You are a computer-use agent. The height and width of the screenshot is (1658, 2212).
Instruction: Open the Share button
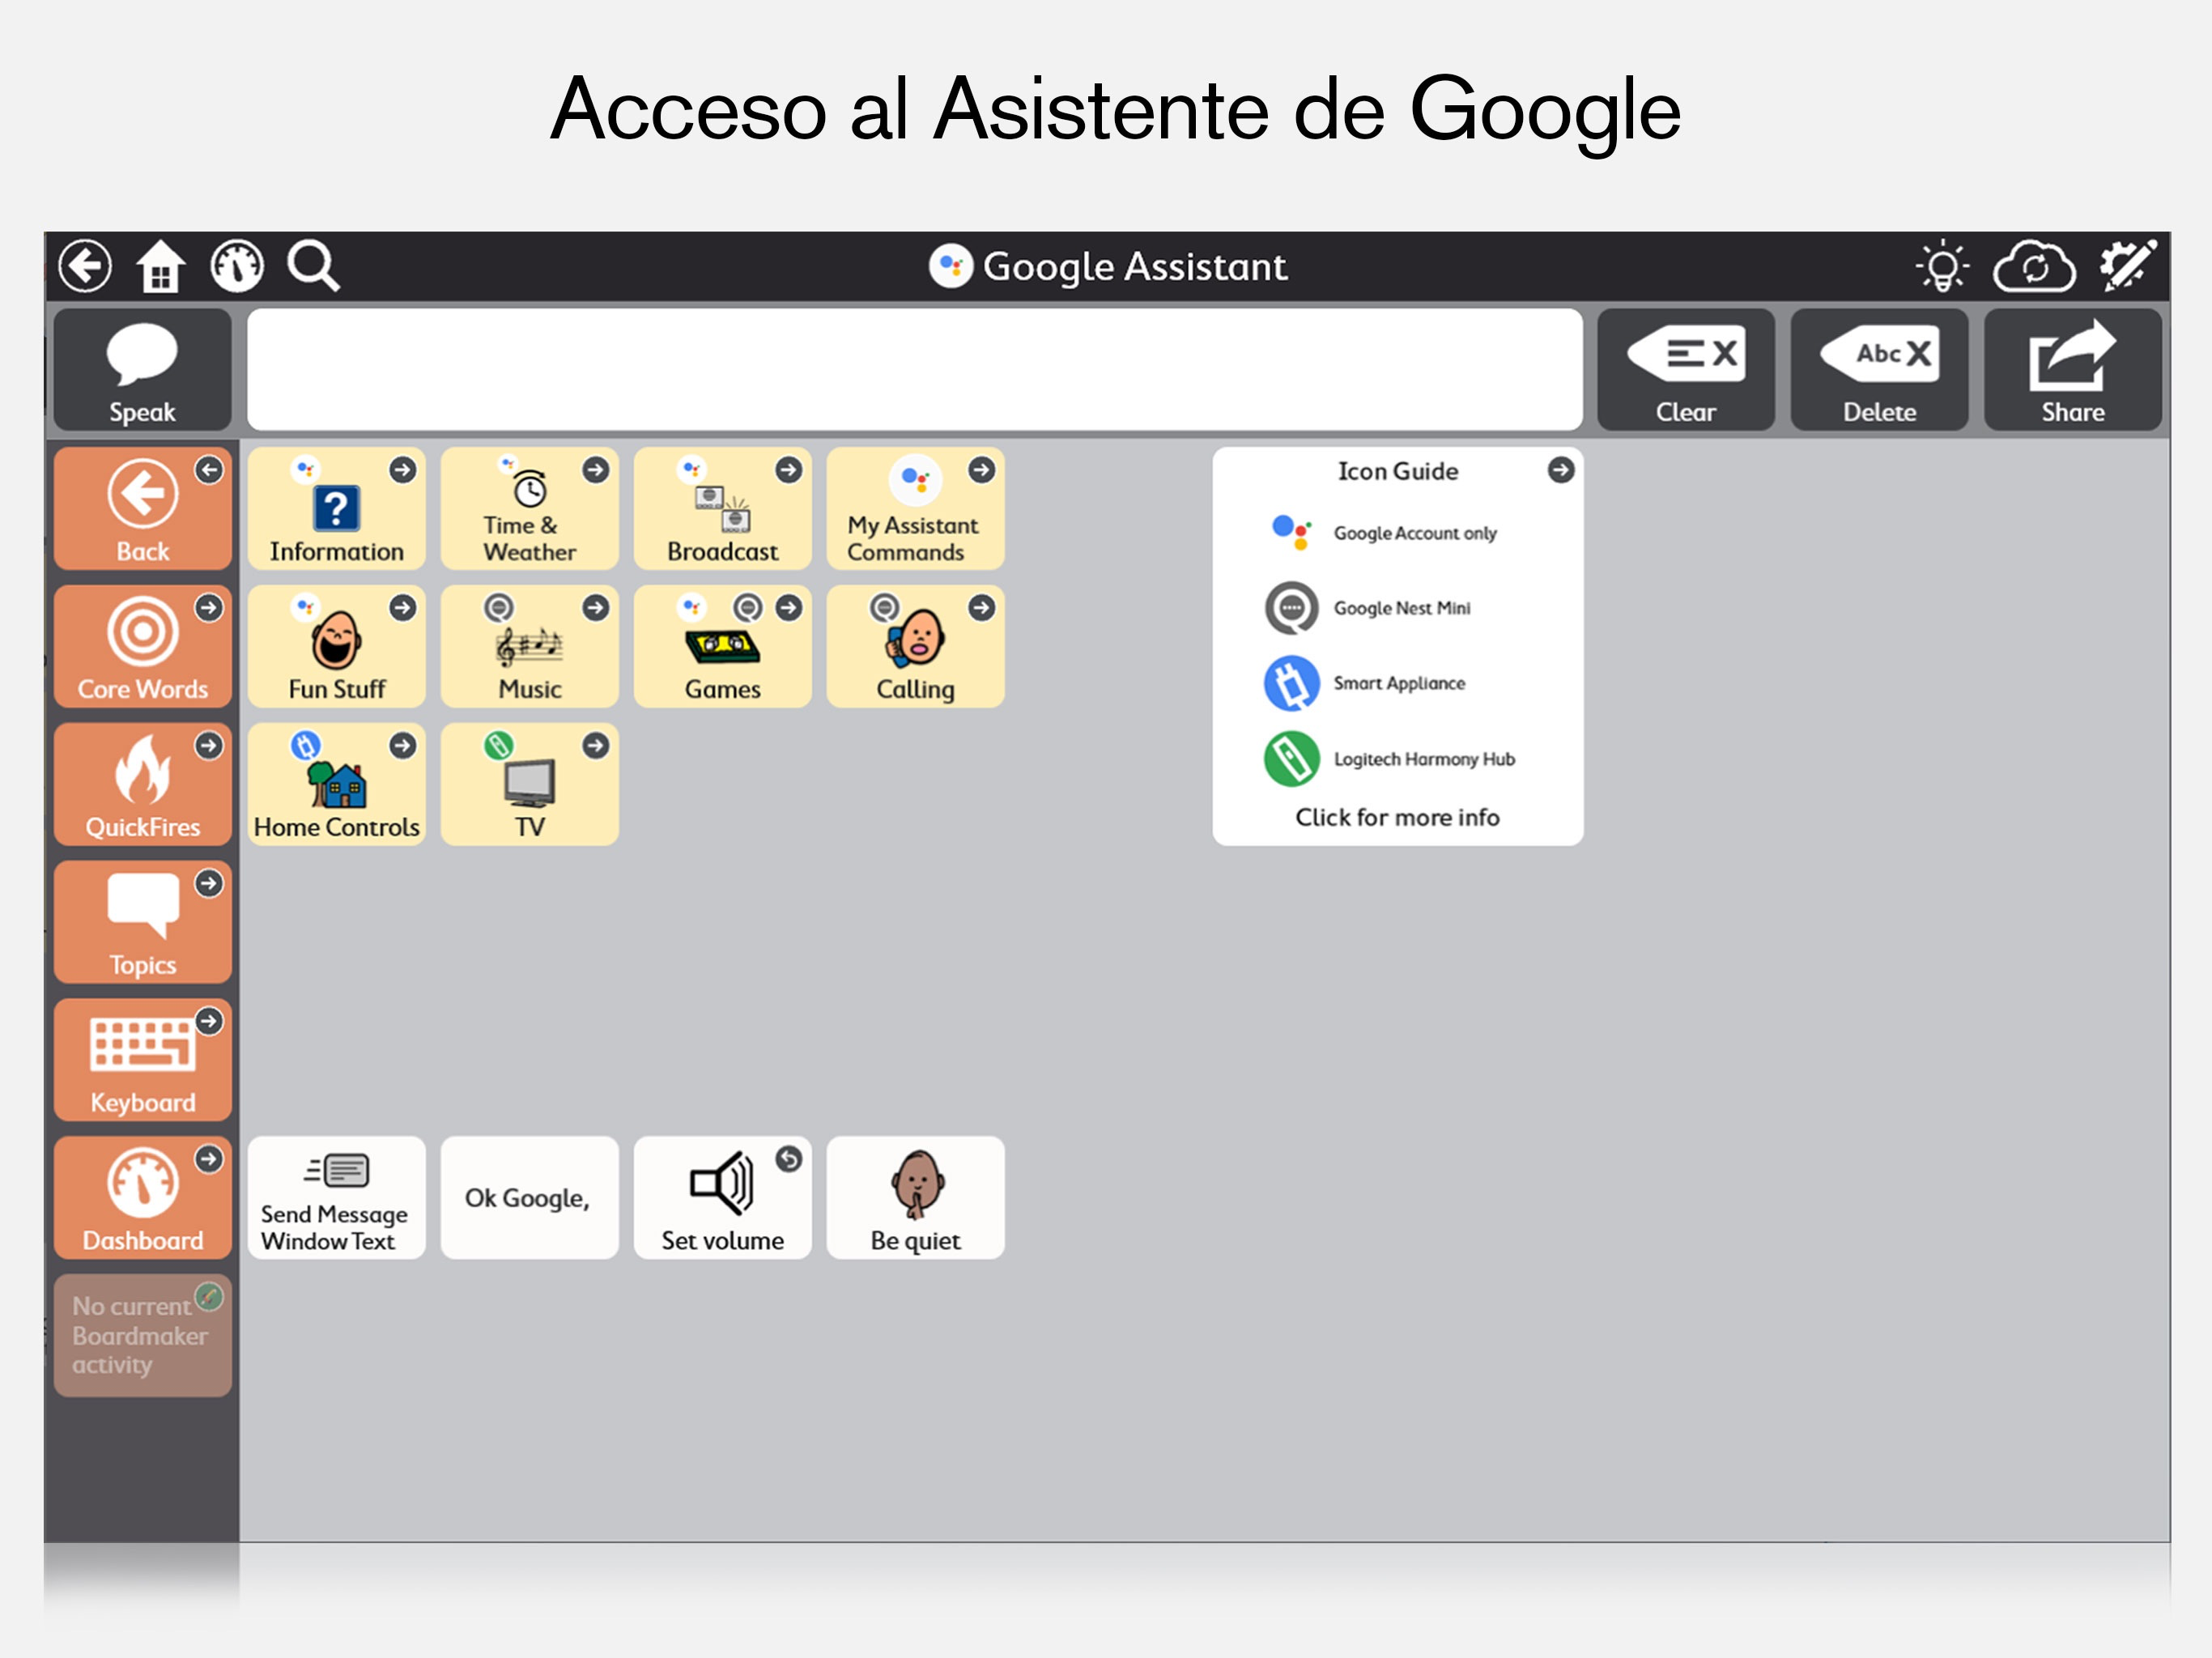[2071, 370]
